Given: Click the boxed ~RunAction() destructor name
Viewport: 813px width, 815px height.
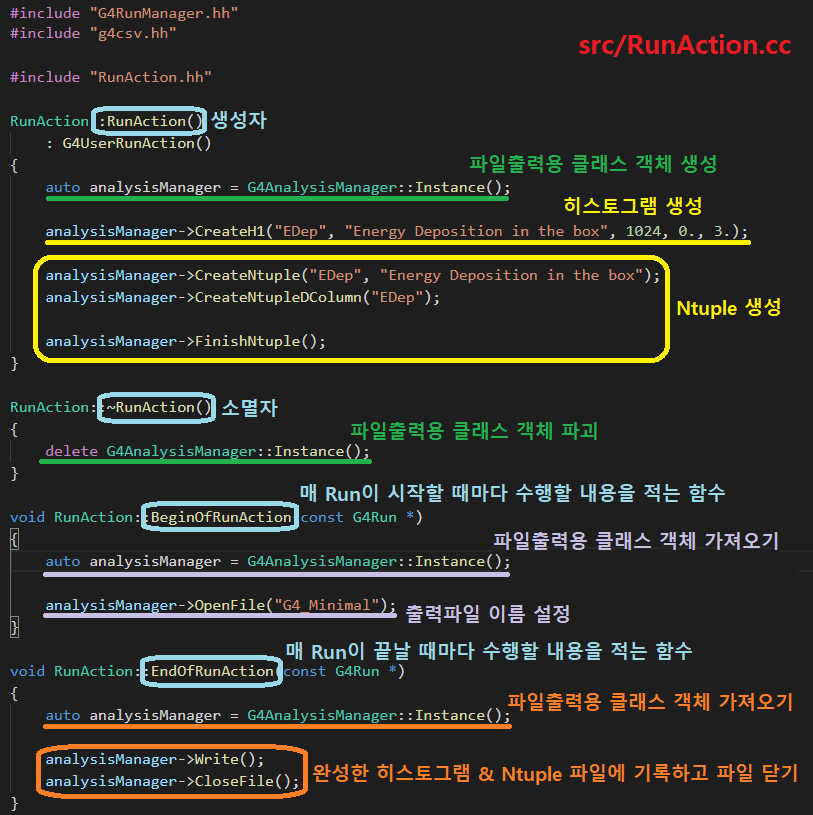Looking at the screenshot, I should [159, 407].
